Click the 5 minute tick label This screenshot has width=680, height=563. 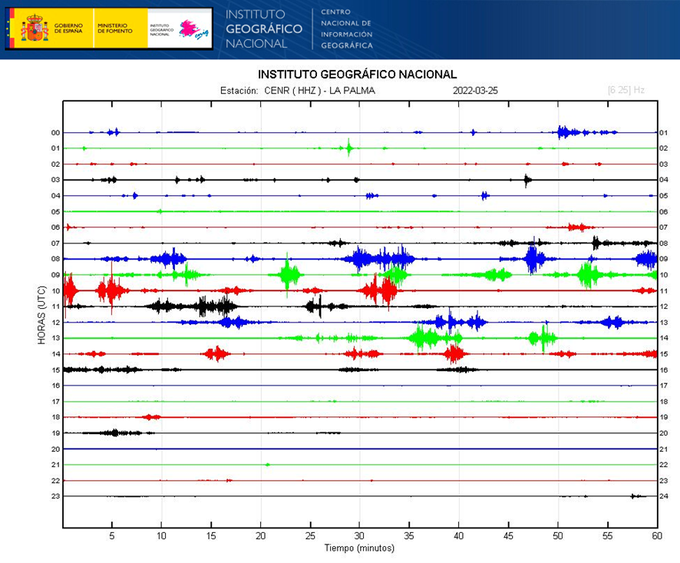click(x=112, y=536)
